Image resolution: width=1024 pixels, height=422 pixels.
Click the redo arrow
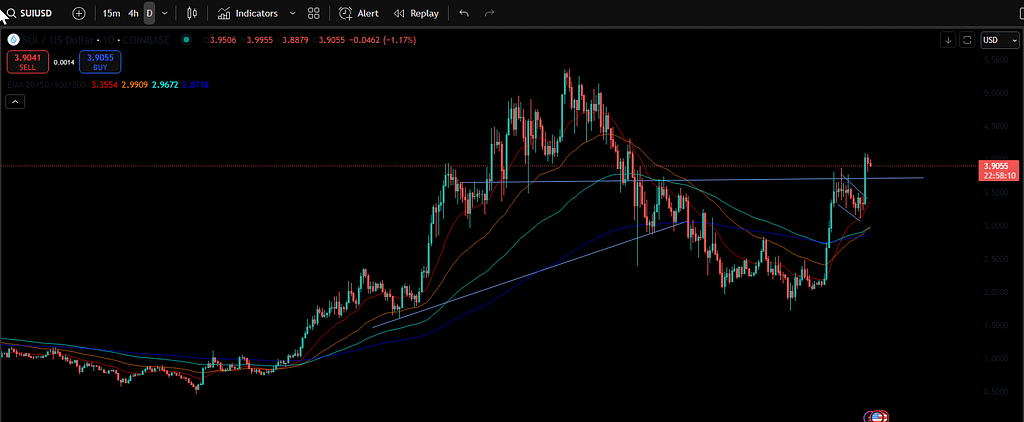[x=489, y=14]
